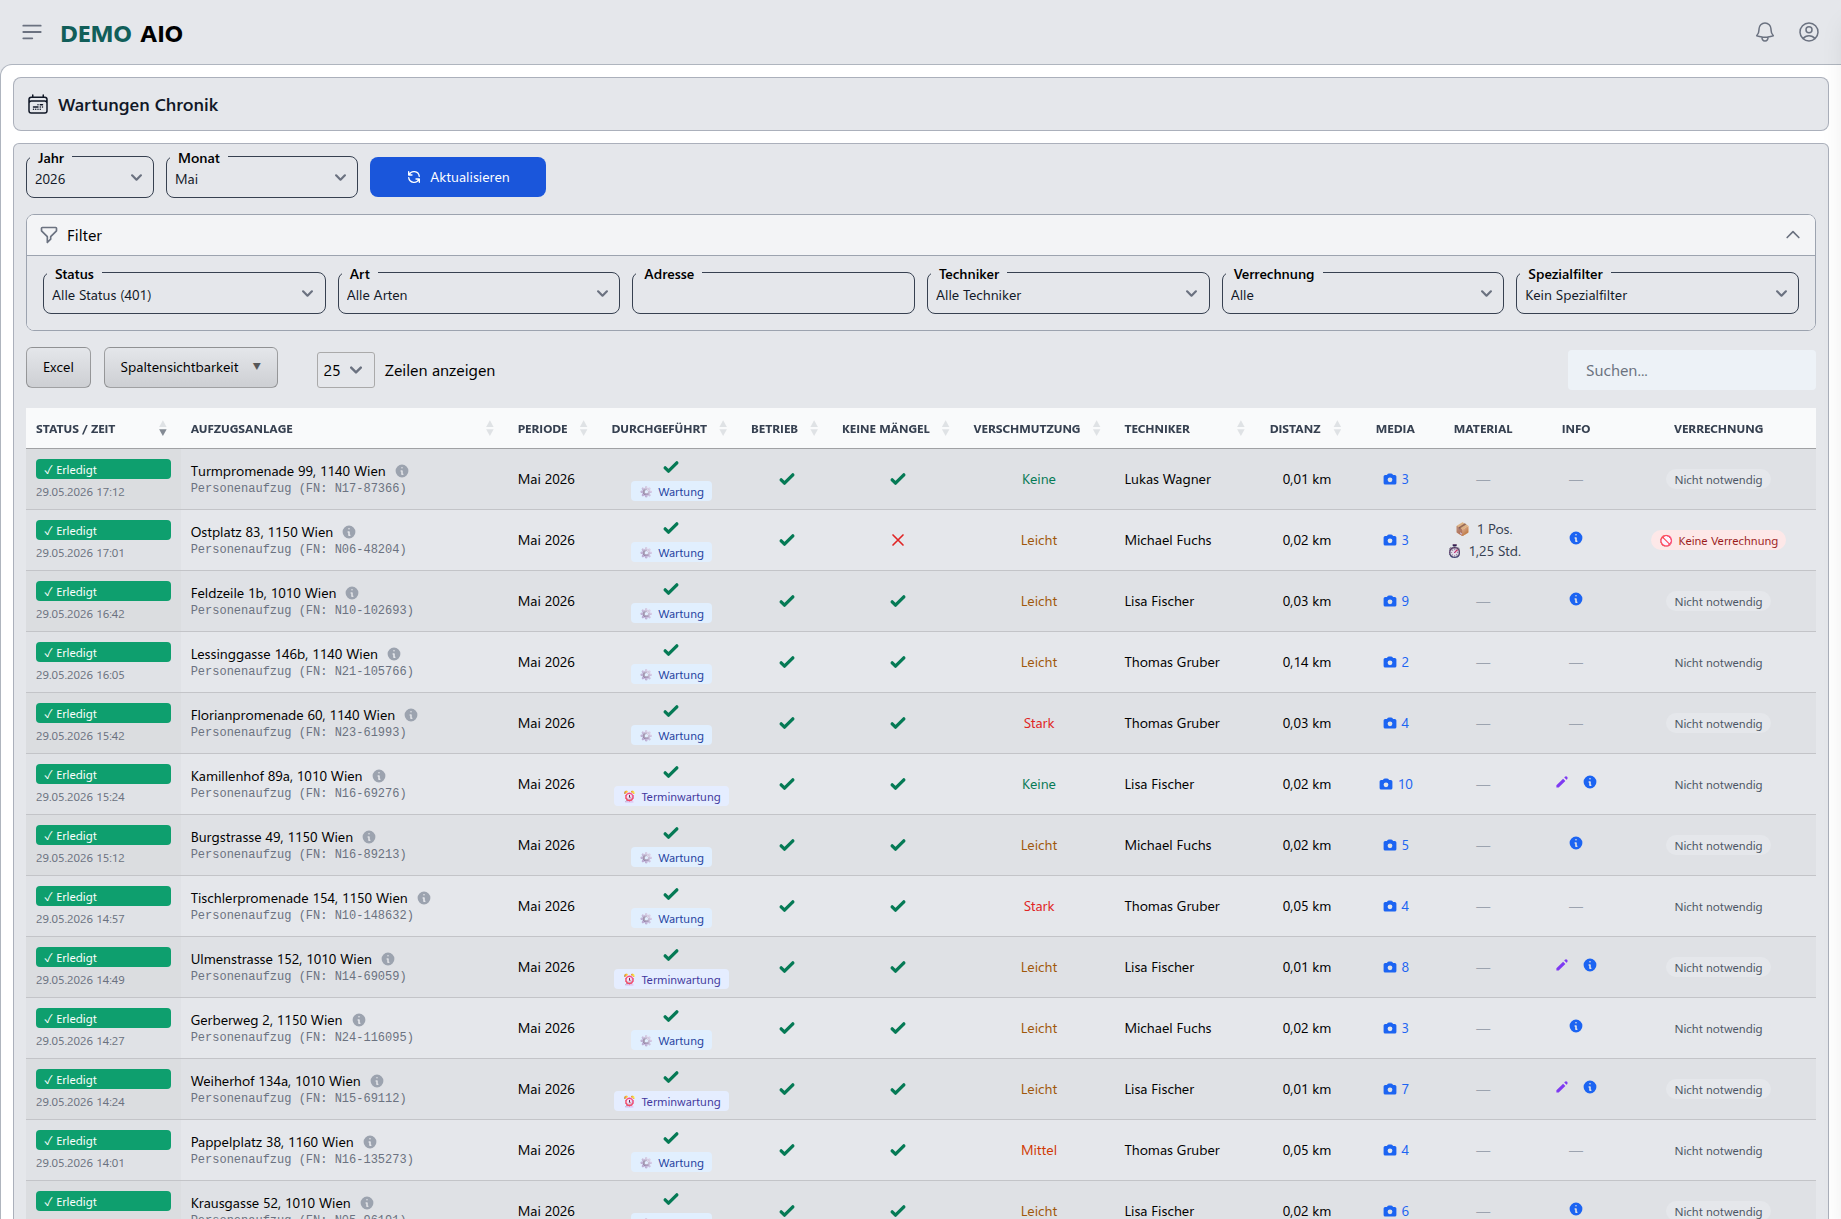Sort by the Status / Zeit column header

point(101,429)
